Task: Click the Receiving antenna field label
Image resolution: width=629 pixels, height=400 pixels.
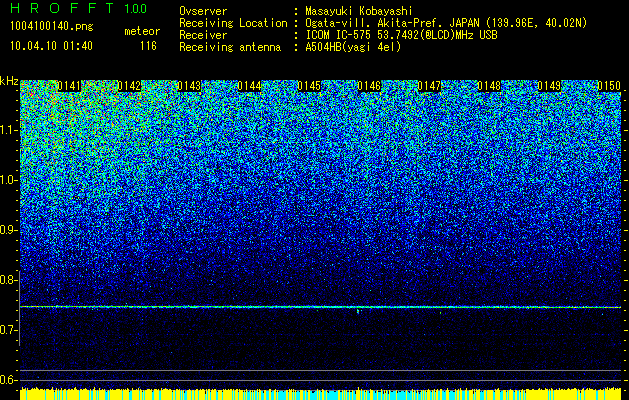Action: pyautogui.click(x=230, y=47)
